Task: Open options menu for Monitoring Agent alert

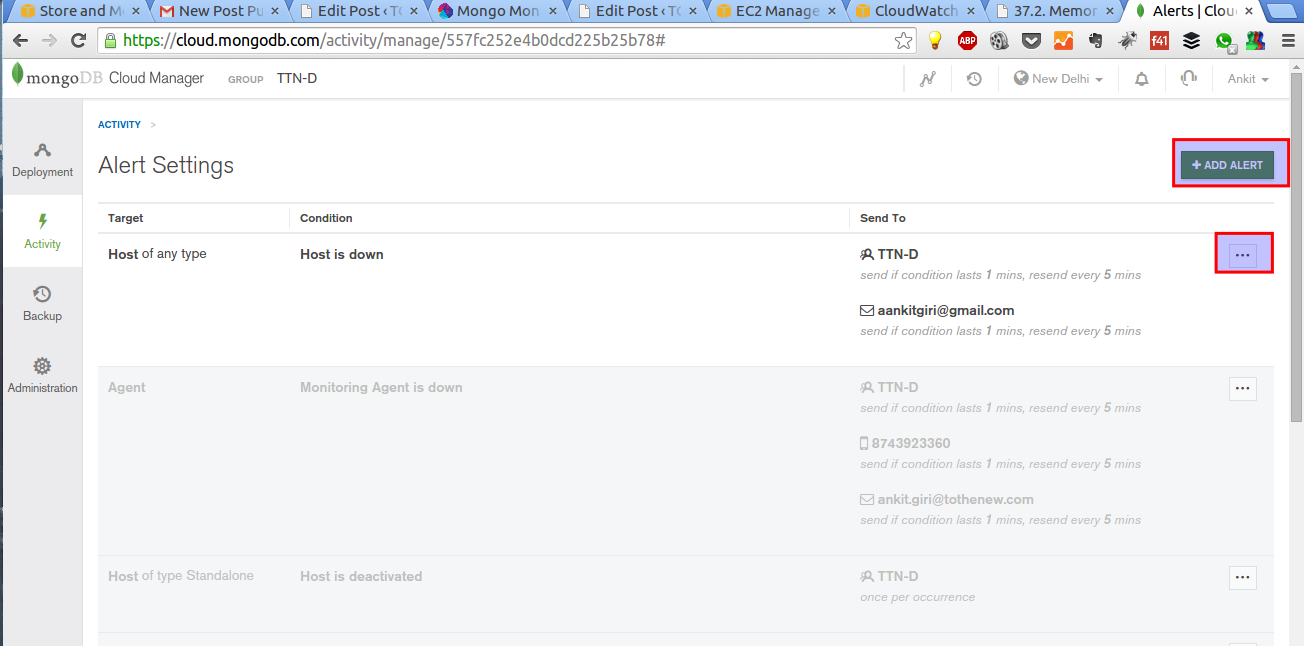Action: click(x=1243, y=388)
